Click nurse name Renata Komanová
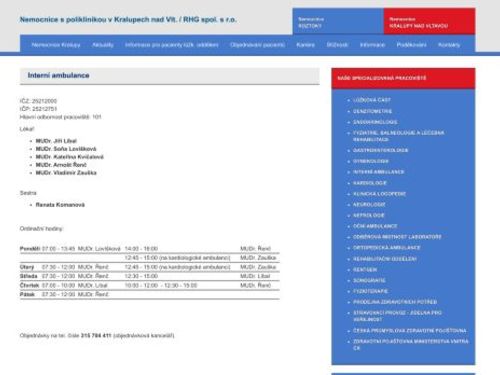Screen dimensions: 500x375 pyautogui.click(x=60, y=205)
